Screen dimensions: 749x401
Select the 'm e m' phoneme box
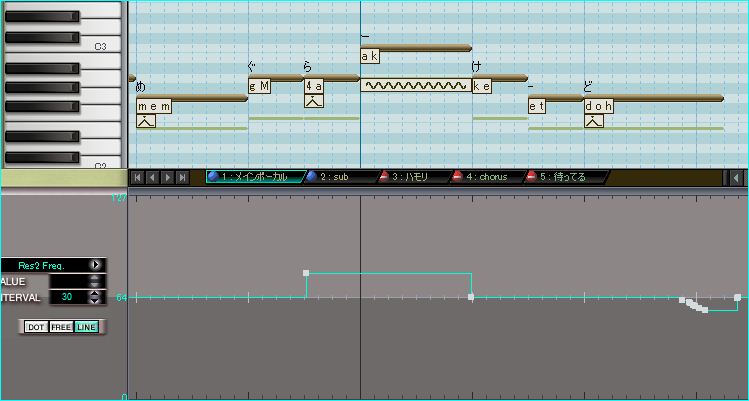coord(154,107)
